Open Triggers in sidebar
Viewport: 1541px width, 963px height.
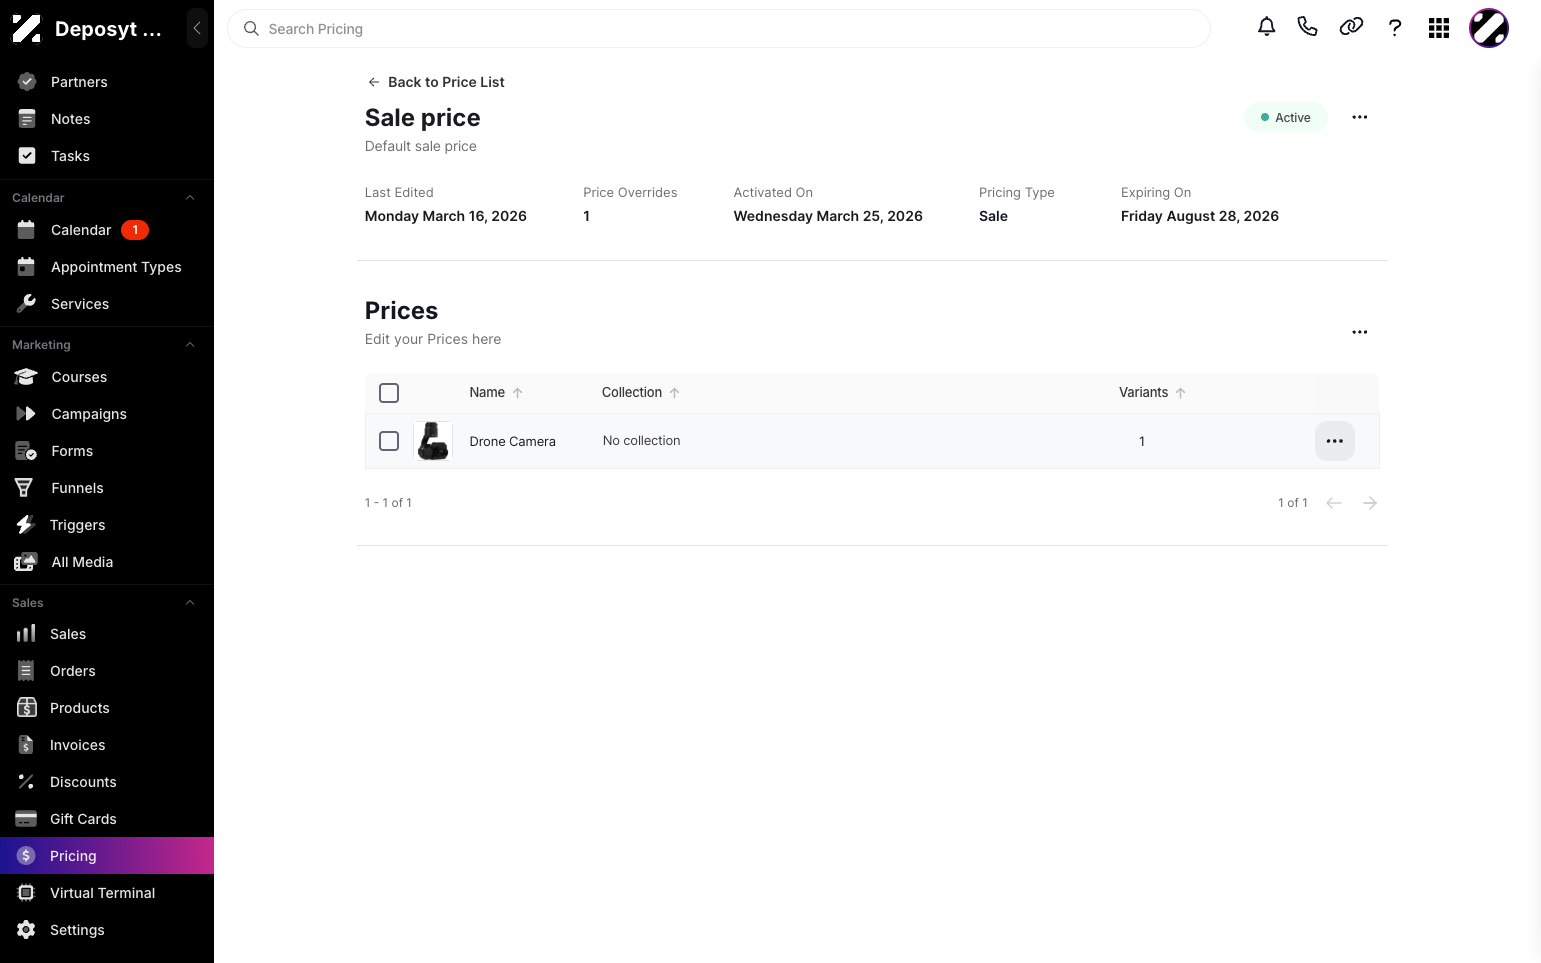coord(107,525)
